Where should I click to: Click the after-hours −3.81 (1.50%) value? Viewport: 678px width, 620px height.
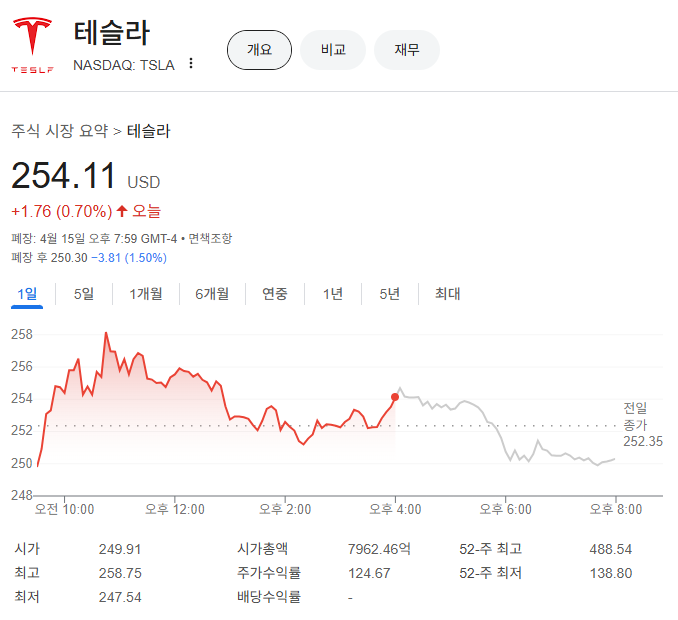coord(129,258)
